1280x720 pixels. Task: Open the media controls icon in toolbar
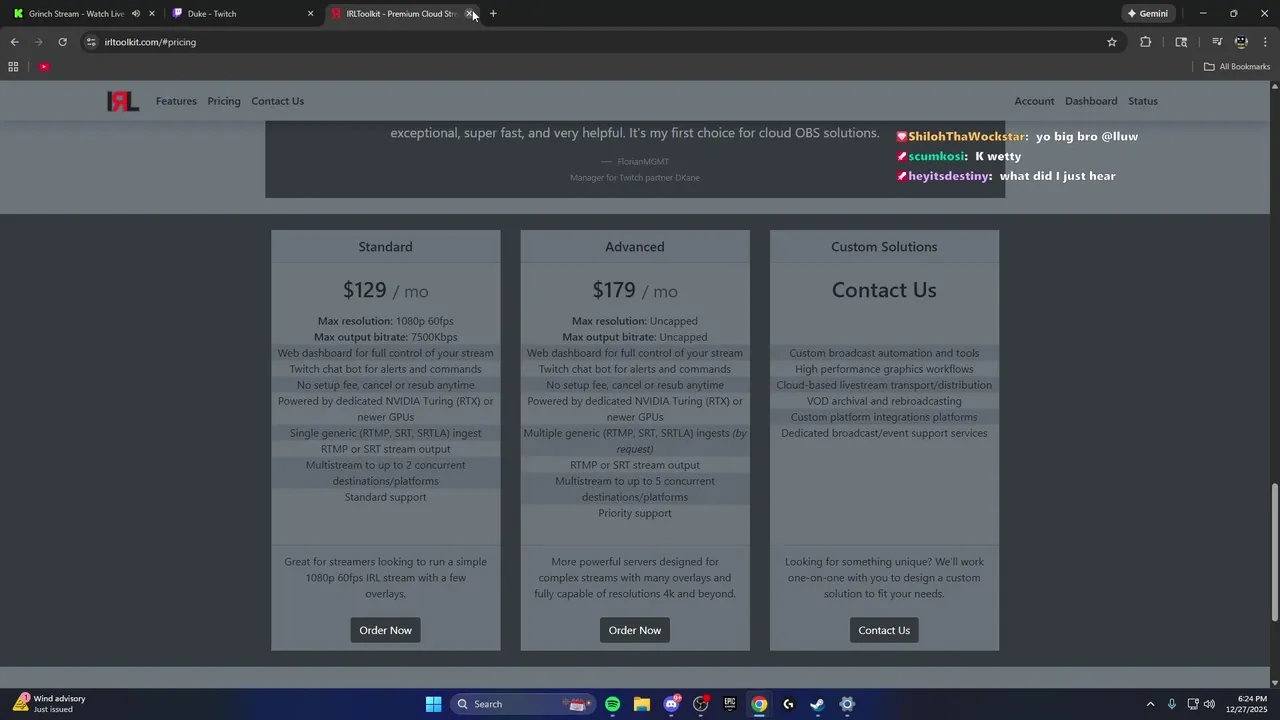pos(1217,42)
